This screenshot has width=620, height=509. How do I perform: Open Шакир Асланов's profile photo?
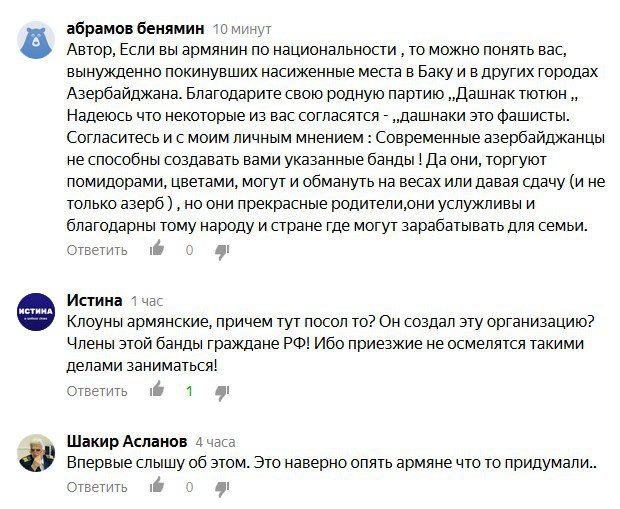(36, 455)
